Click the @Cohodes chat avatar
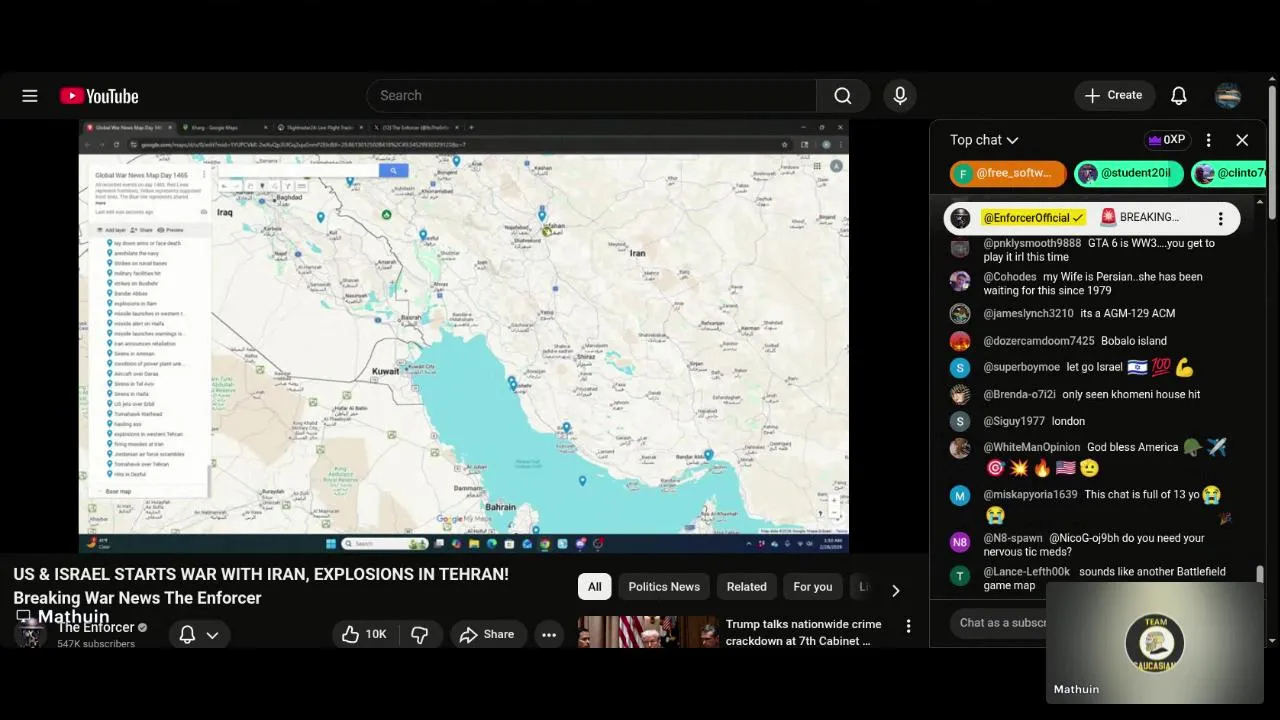Image resolution: width=1280 pixels, height=720 pixels. [x=960, y=281]
